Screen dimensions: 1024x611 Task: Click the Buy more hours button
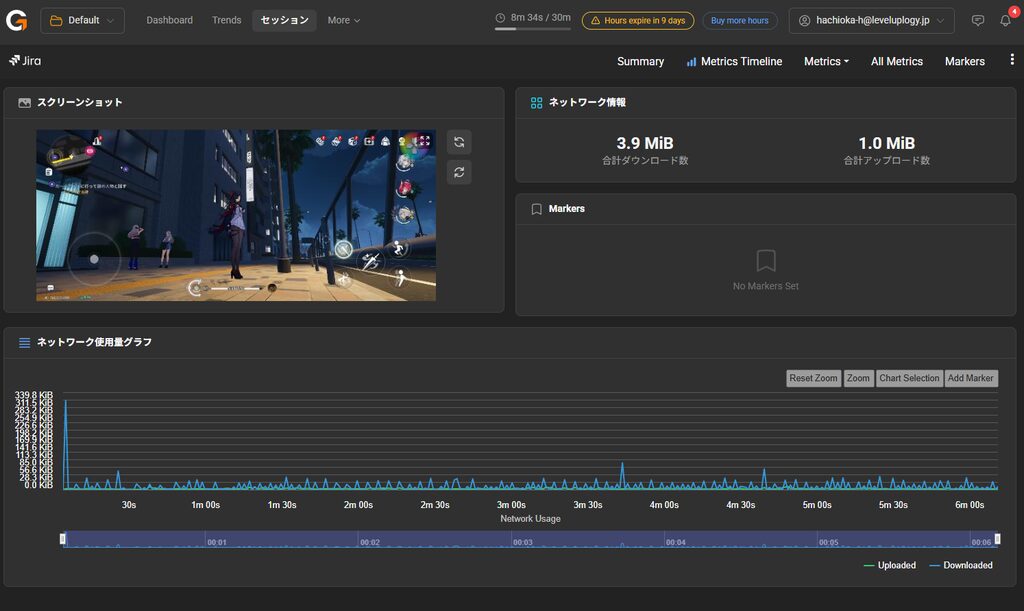click(739, 20)
